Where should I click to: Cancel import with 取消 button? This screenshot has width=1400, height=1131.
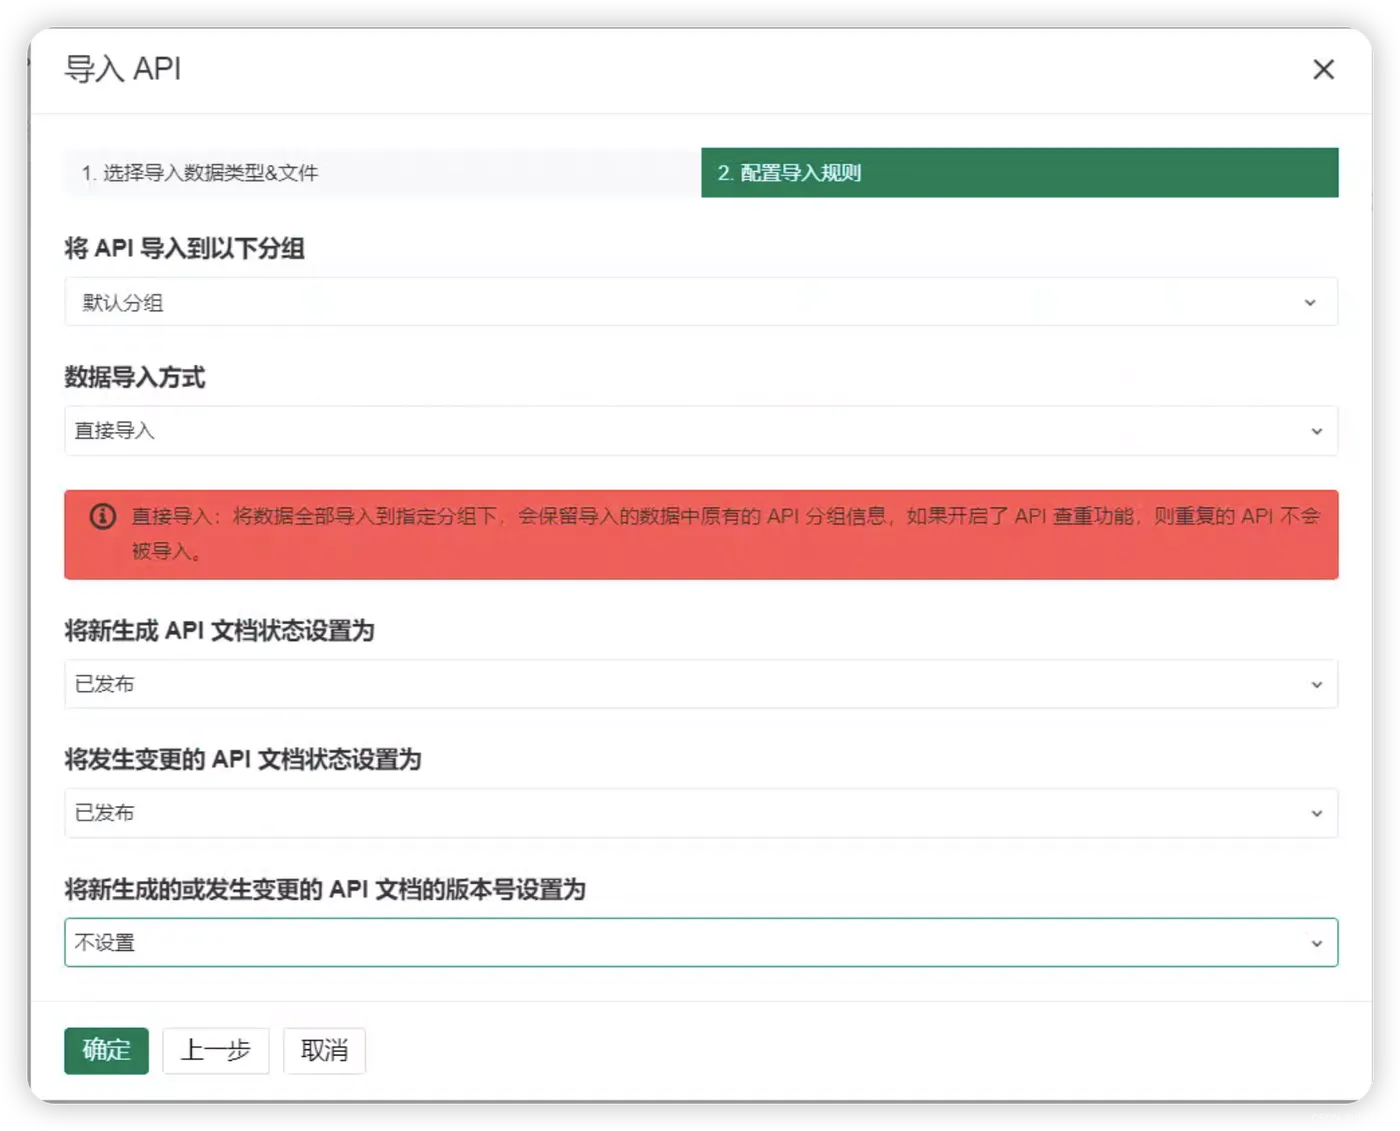coord(324,1050)
